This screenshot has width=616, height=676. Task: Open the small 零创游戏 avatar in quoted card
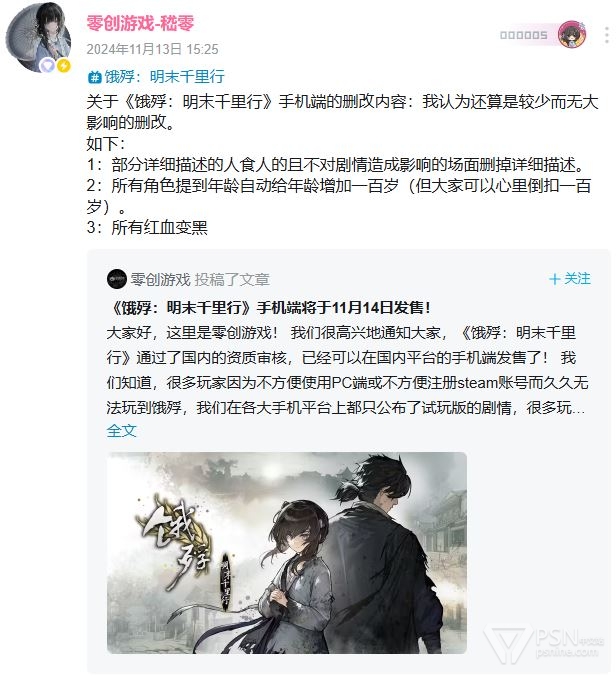point(116,279)
